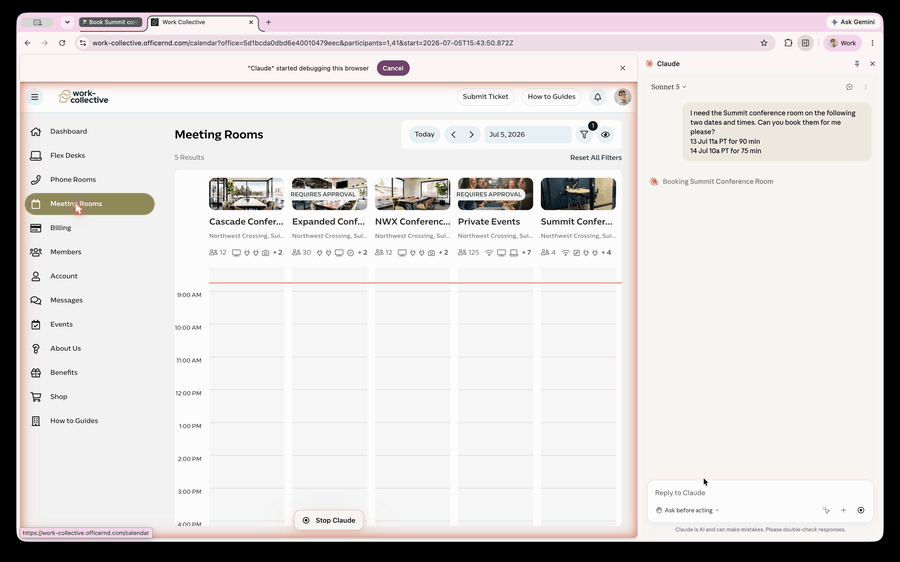
Task: Jump to Today in calendar
Action: coord(424,134)
